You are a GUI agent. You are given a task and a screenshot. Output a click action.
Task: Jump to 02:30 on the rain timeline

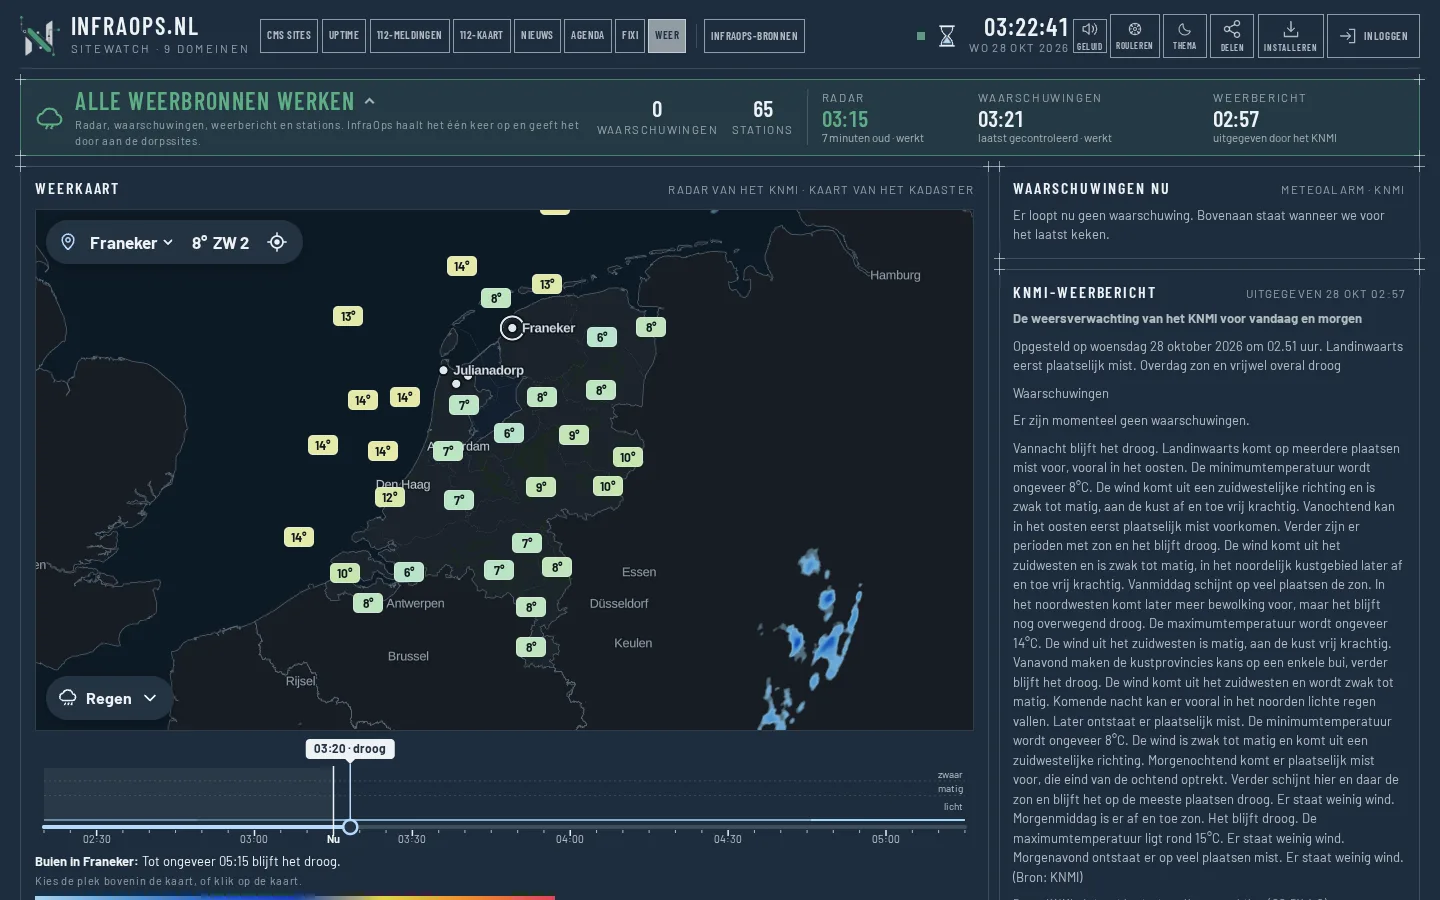[96, 839]
